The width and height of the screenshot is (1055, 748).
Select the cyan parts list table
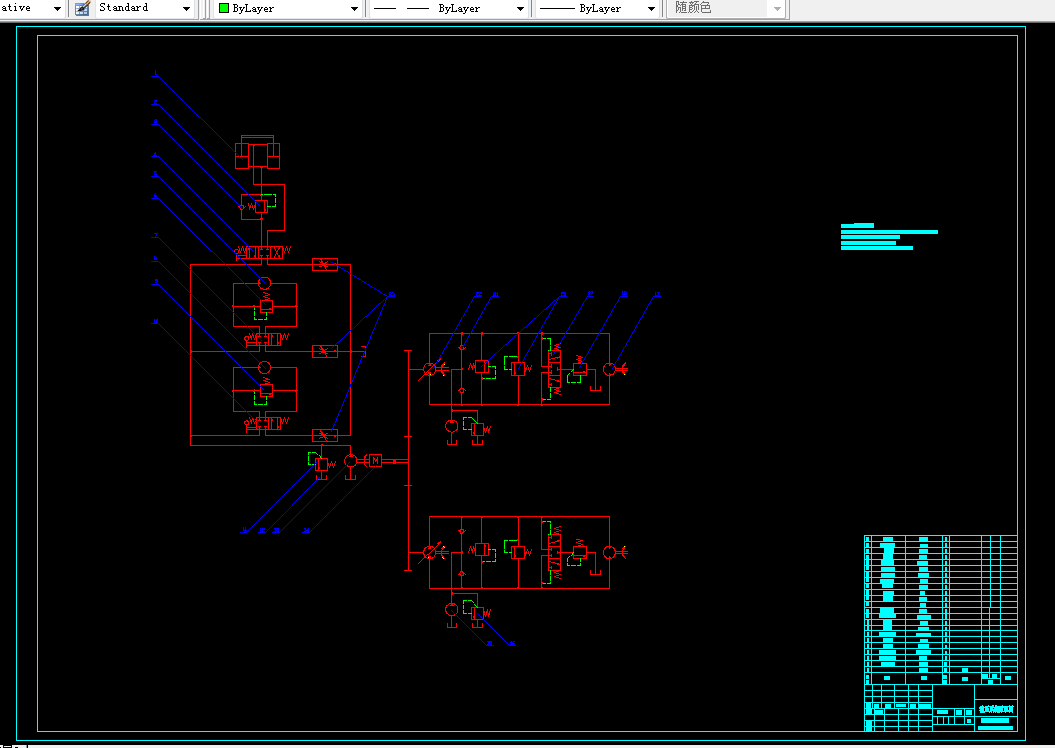pyautogui.click(x=941, y=609)
